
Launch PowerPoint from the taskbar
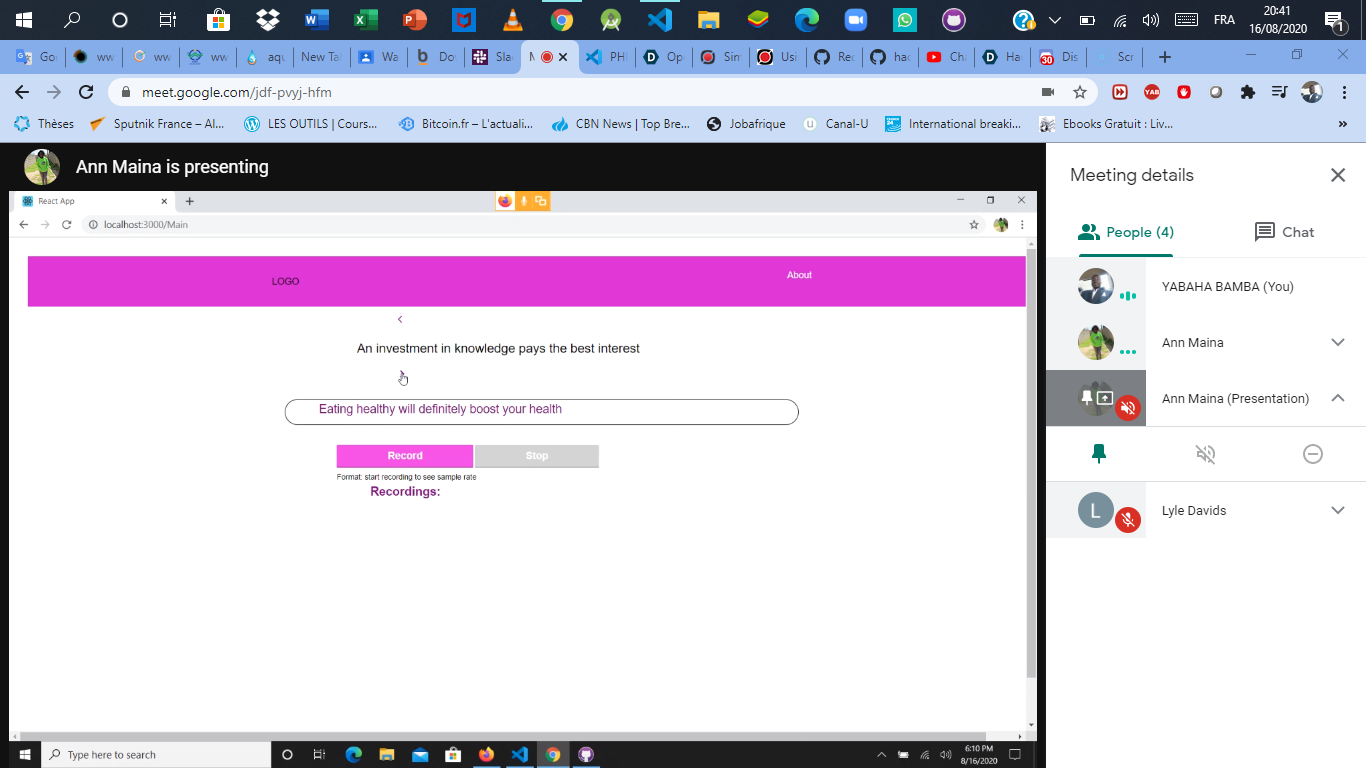tap(414, 19)
